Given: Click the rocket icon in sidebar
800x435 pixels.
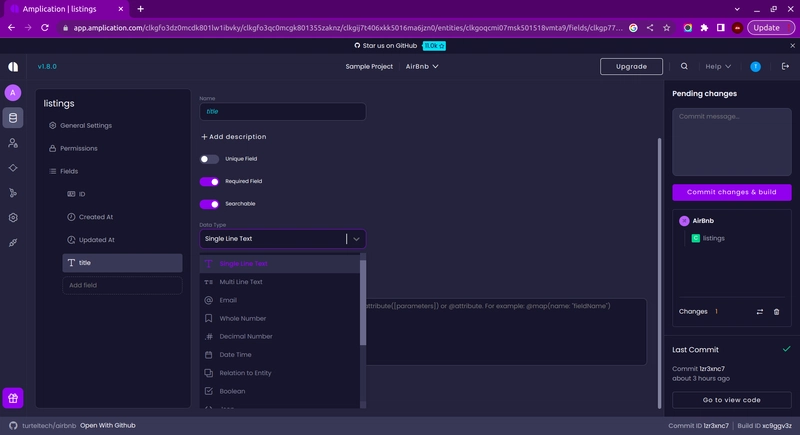Looking at the screenshot, I should point(13,243).
